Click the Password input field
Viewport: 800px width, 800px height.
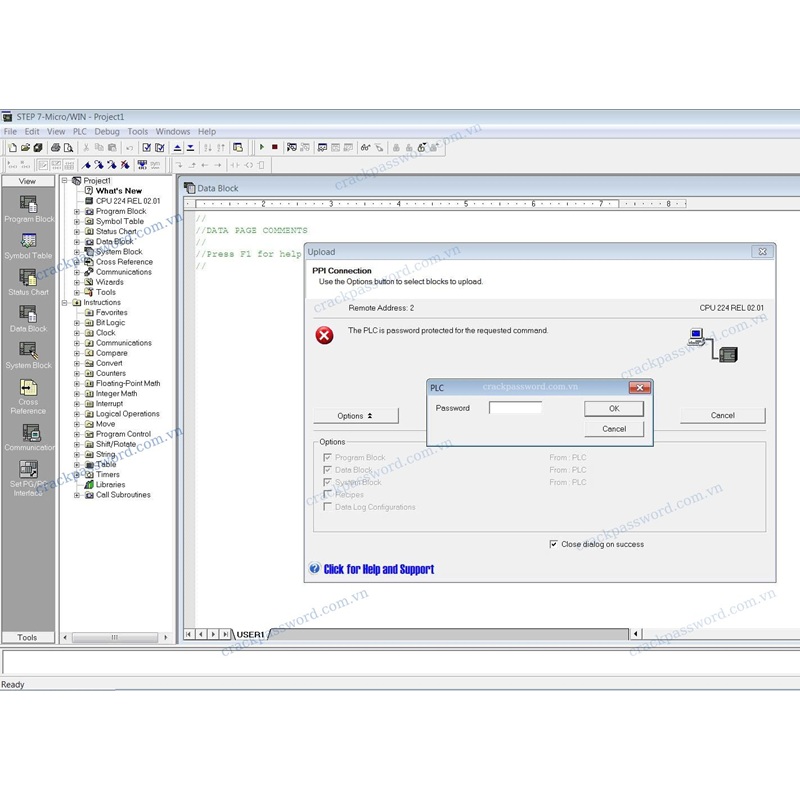pos(515,408)
